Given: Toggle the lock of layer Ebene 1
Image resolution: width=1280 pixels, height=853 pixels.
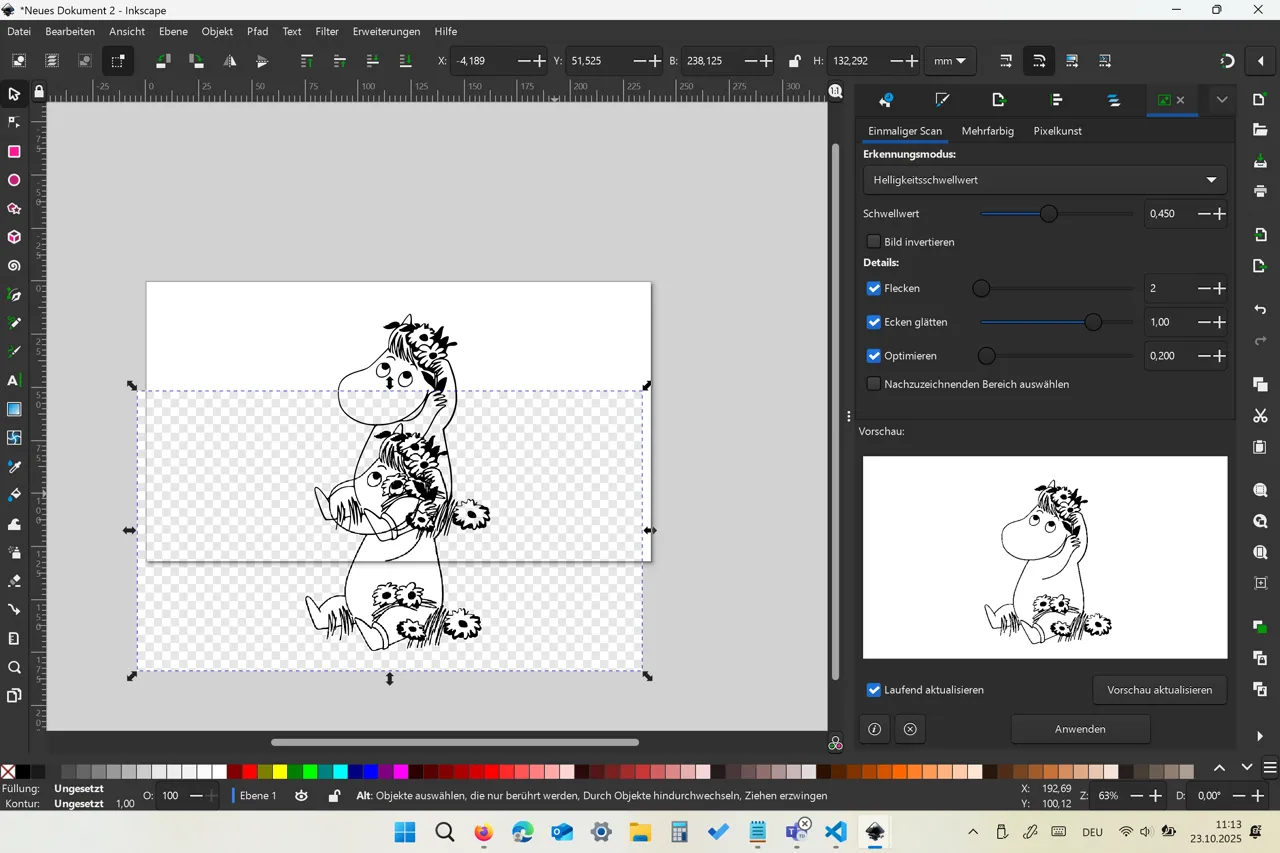Looking at the screenshot, I should (x=334, y=796).
